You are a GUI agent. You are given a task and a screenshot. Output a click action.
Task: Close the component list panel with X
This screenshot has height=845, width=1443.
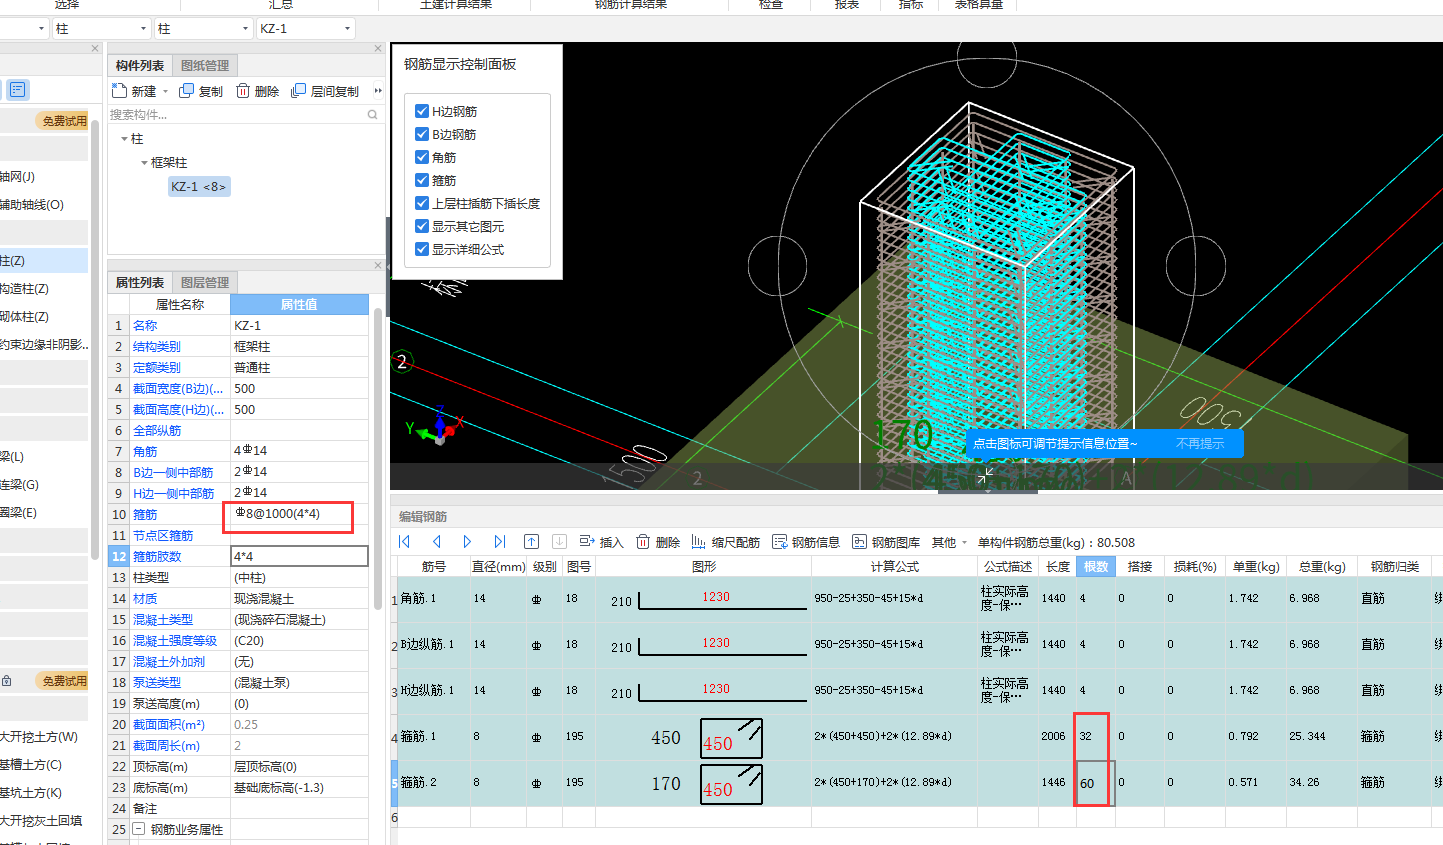point(378,49)
